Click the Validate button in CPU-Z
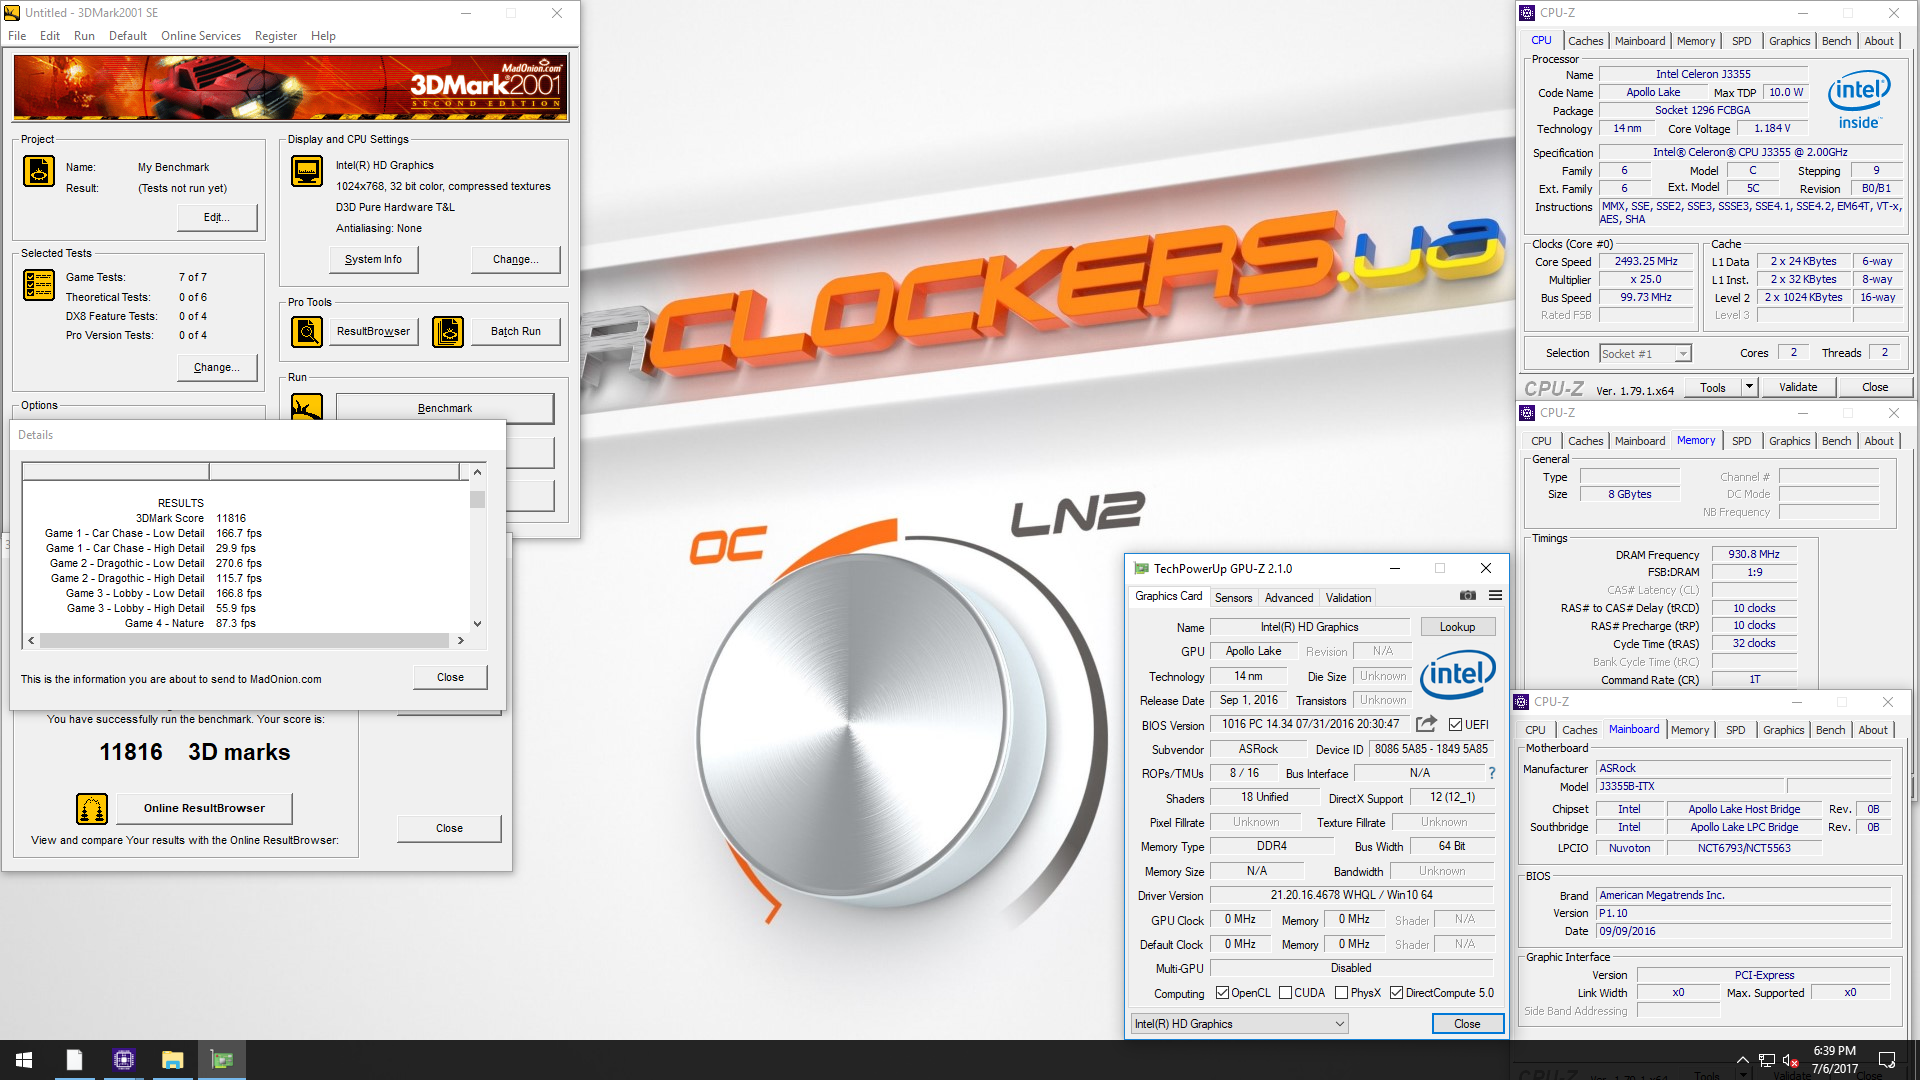1920x1080 pixels. (x=1798, y=387)
